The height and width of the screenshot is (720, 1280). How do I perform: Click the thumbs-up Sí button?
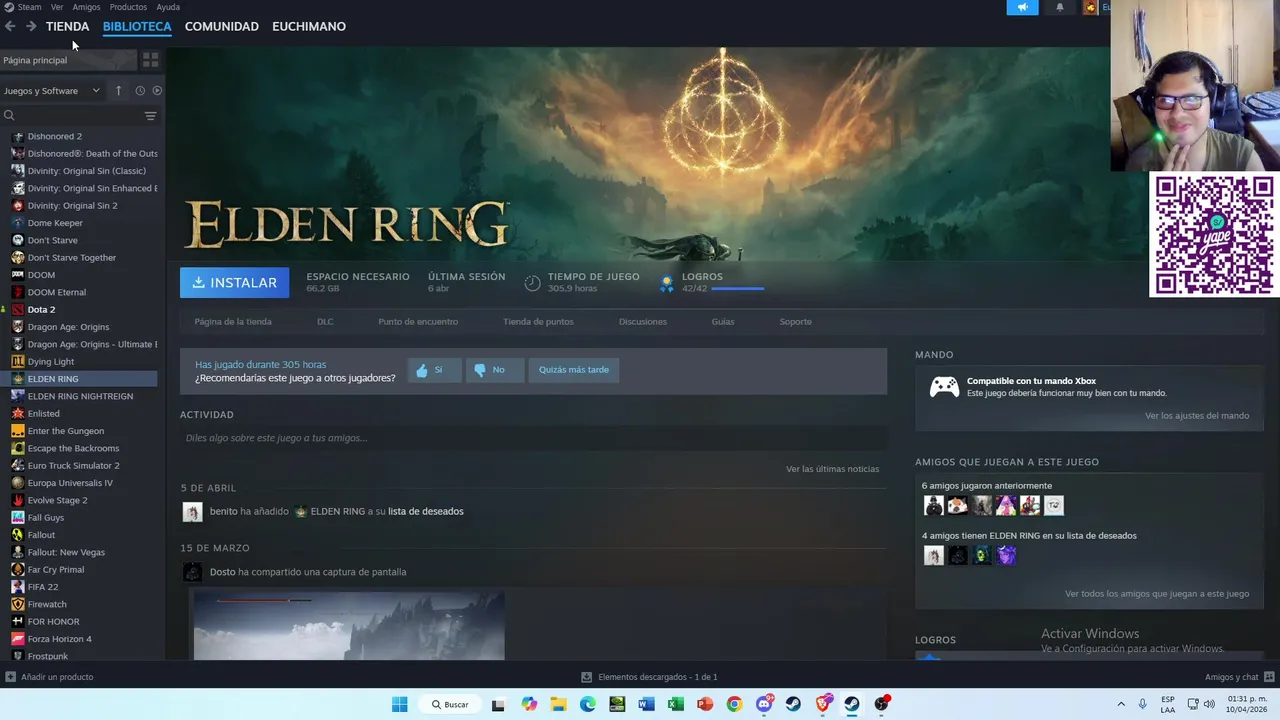click(434, 370)
